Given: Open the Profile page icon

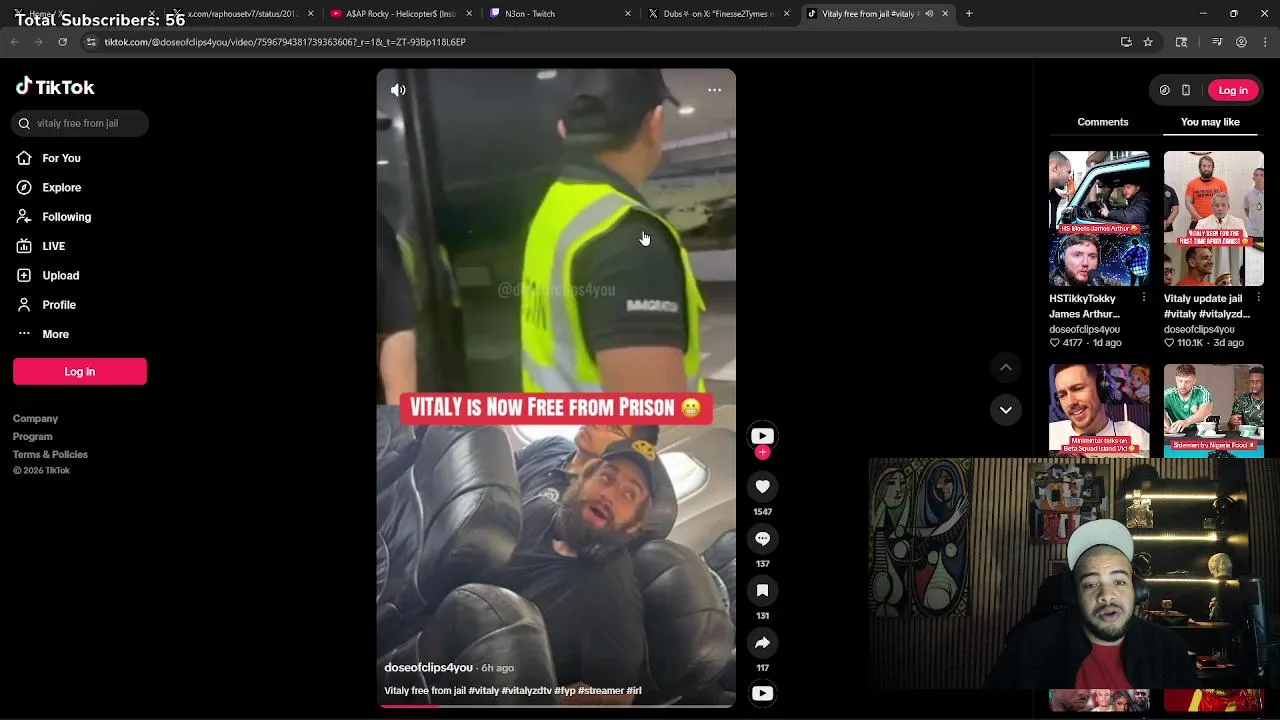Looking at the screenshot, I should click(24, 304).
